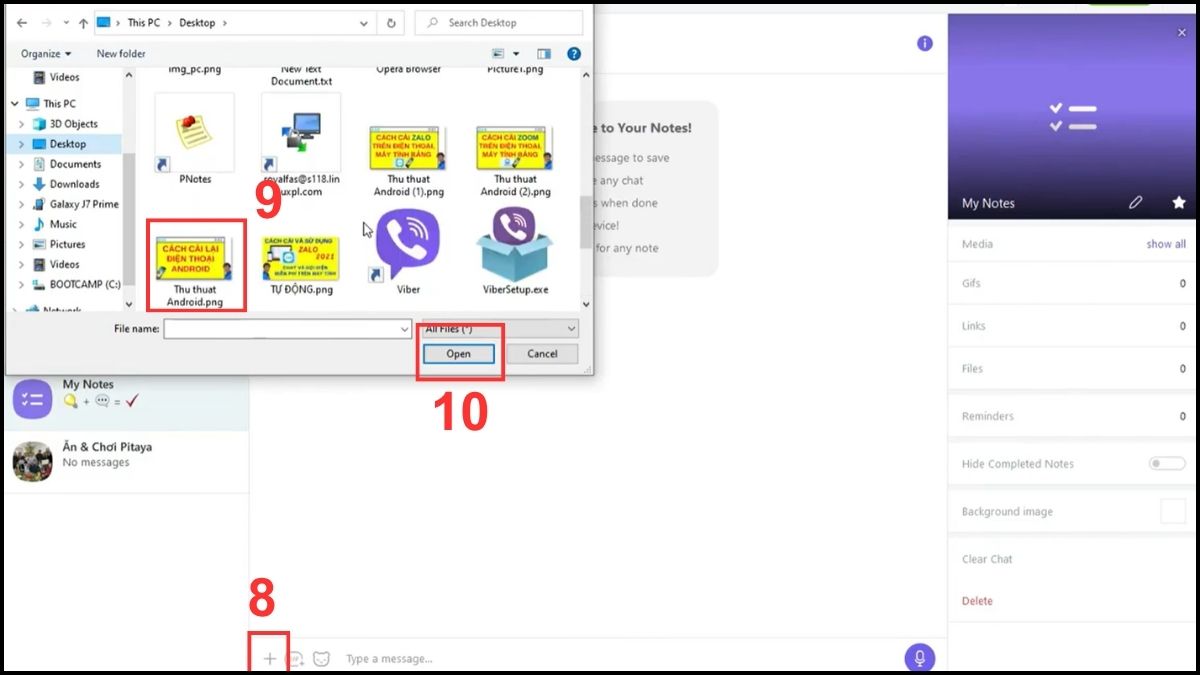Select the royalfas@s118 shortcut file
Viewport: 1200px width, 675px height.
[300, 146]
